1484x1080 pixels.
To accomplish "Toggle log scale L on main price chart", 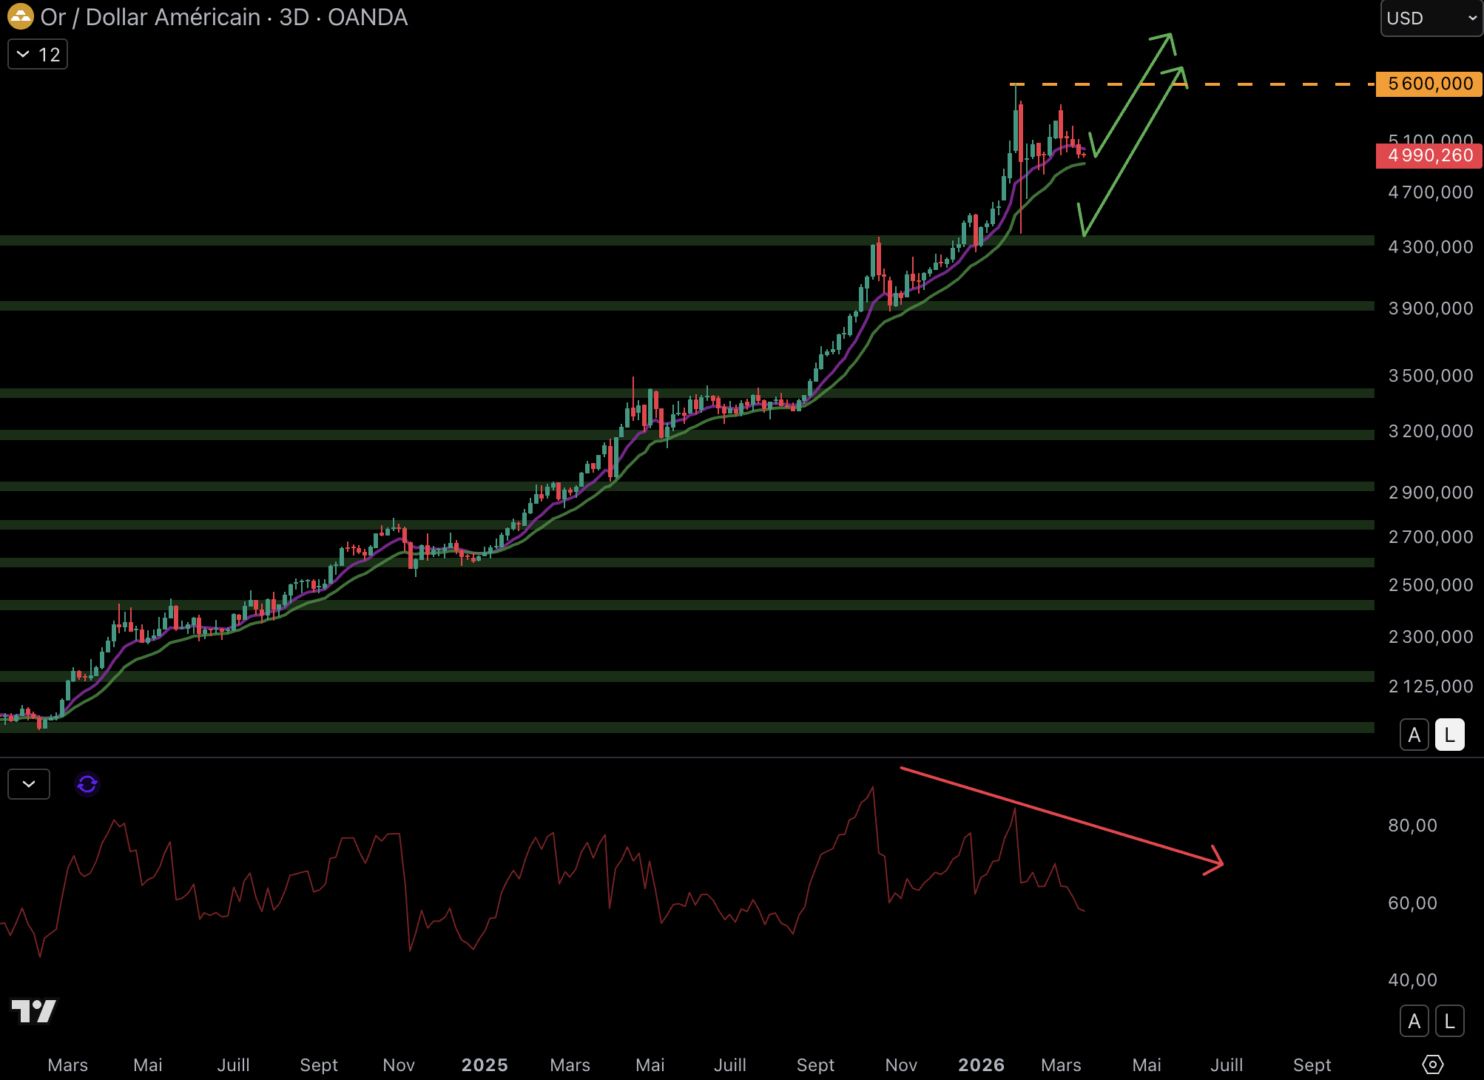I will point(1449,735).
